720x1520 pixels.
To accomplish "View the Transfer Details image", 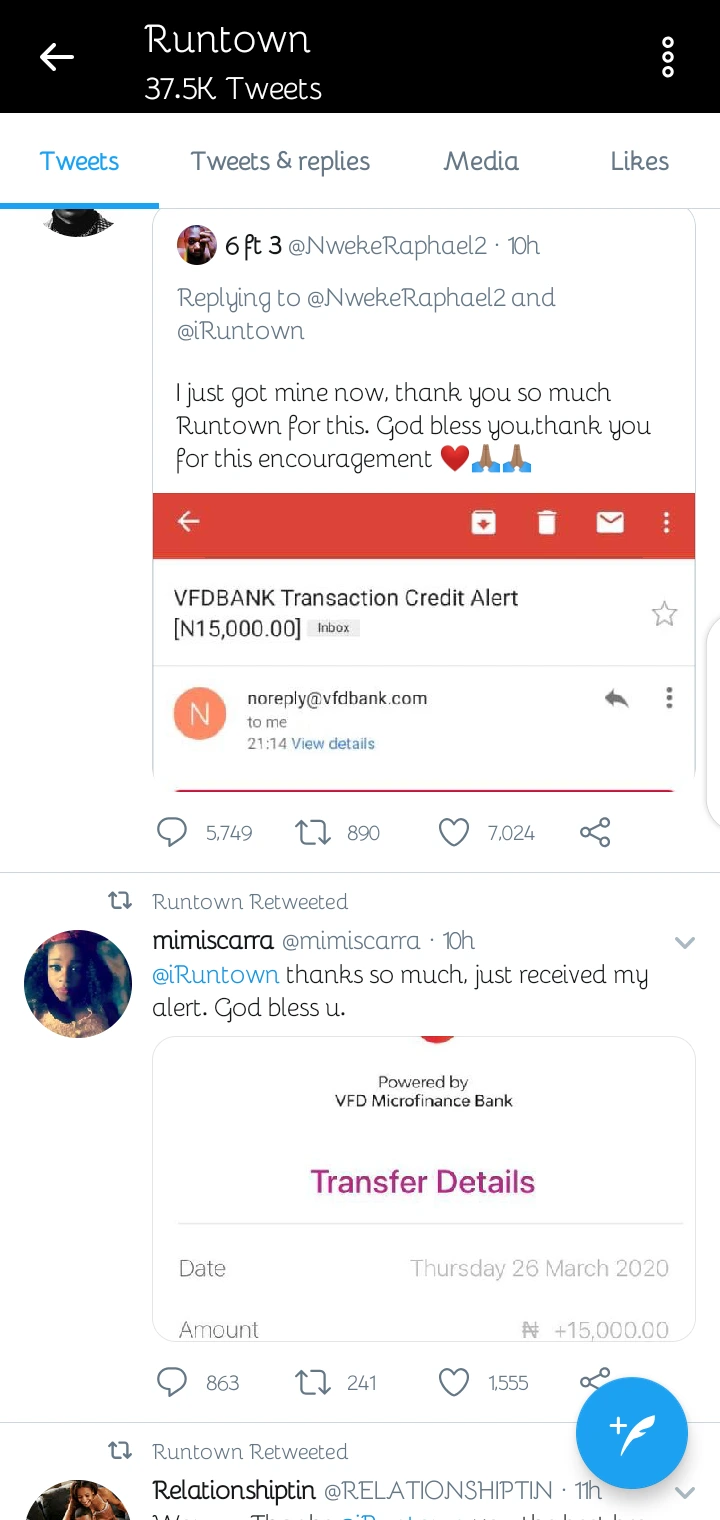I will point(423,1190).
